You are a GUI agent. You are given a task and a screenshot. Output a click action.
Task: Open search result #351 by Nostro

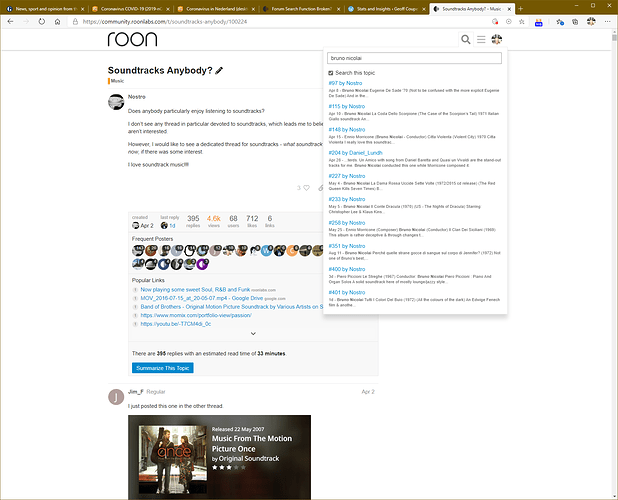(347, 246)
